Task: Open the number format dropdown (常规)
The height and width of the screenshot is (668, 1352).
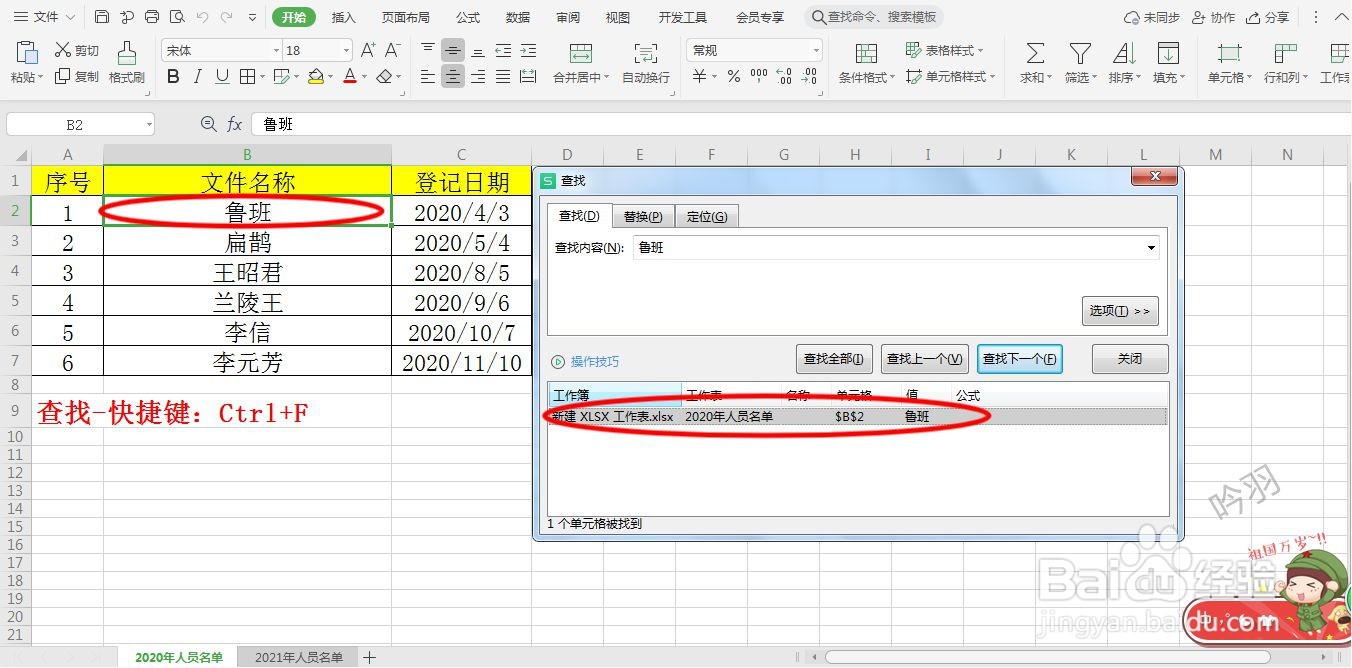Action: (816, 50)
